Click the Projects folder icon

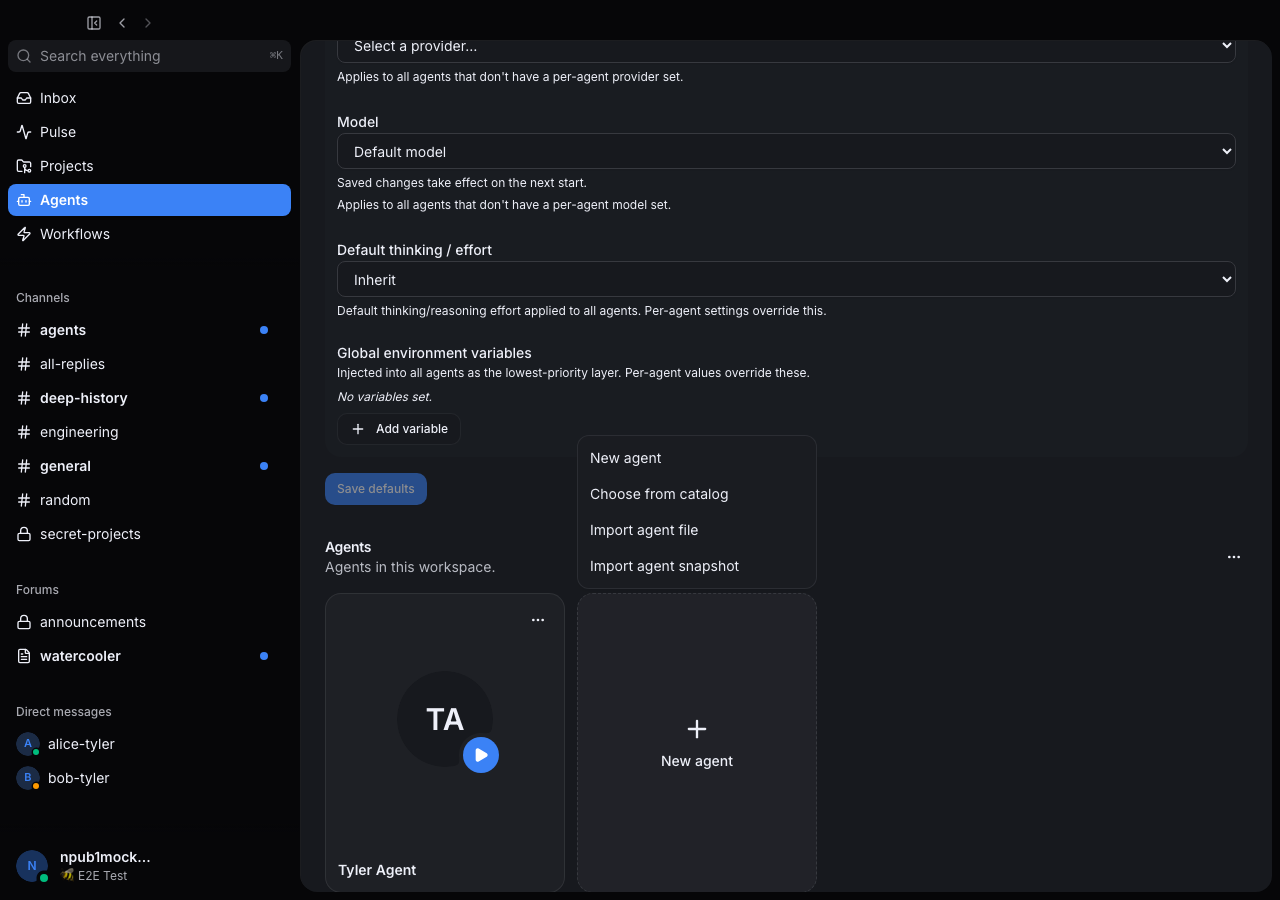(24, 166)
